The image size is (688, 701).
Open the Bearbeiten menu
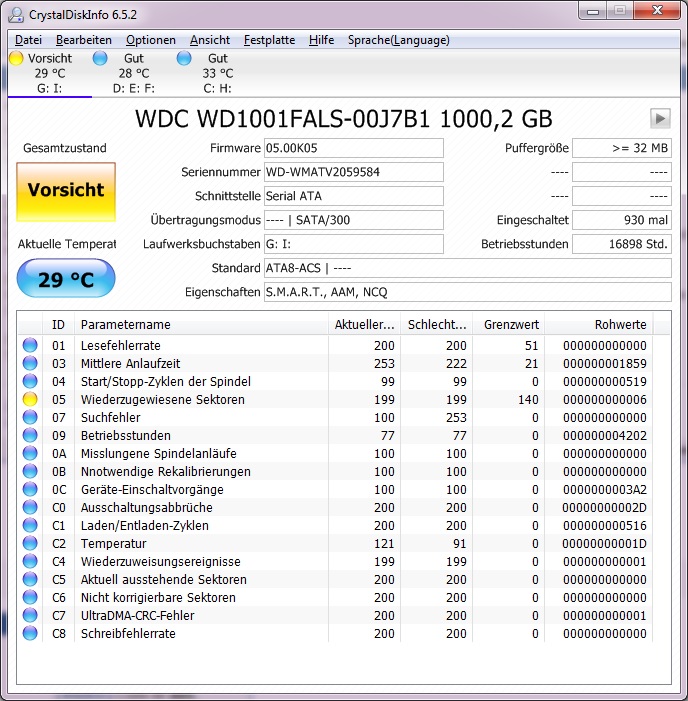tap(84, 40)
